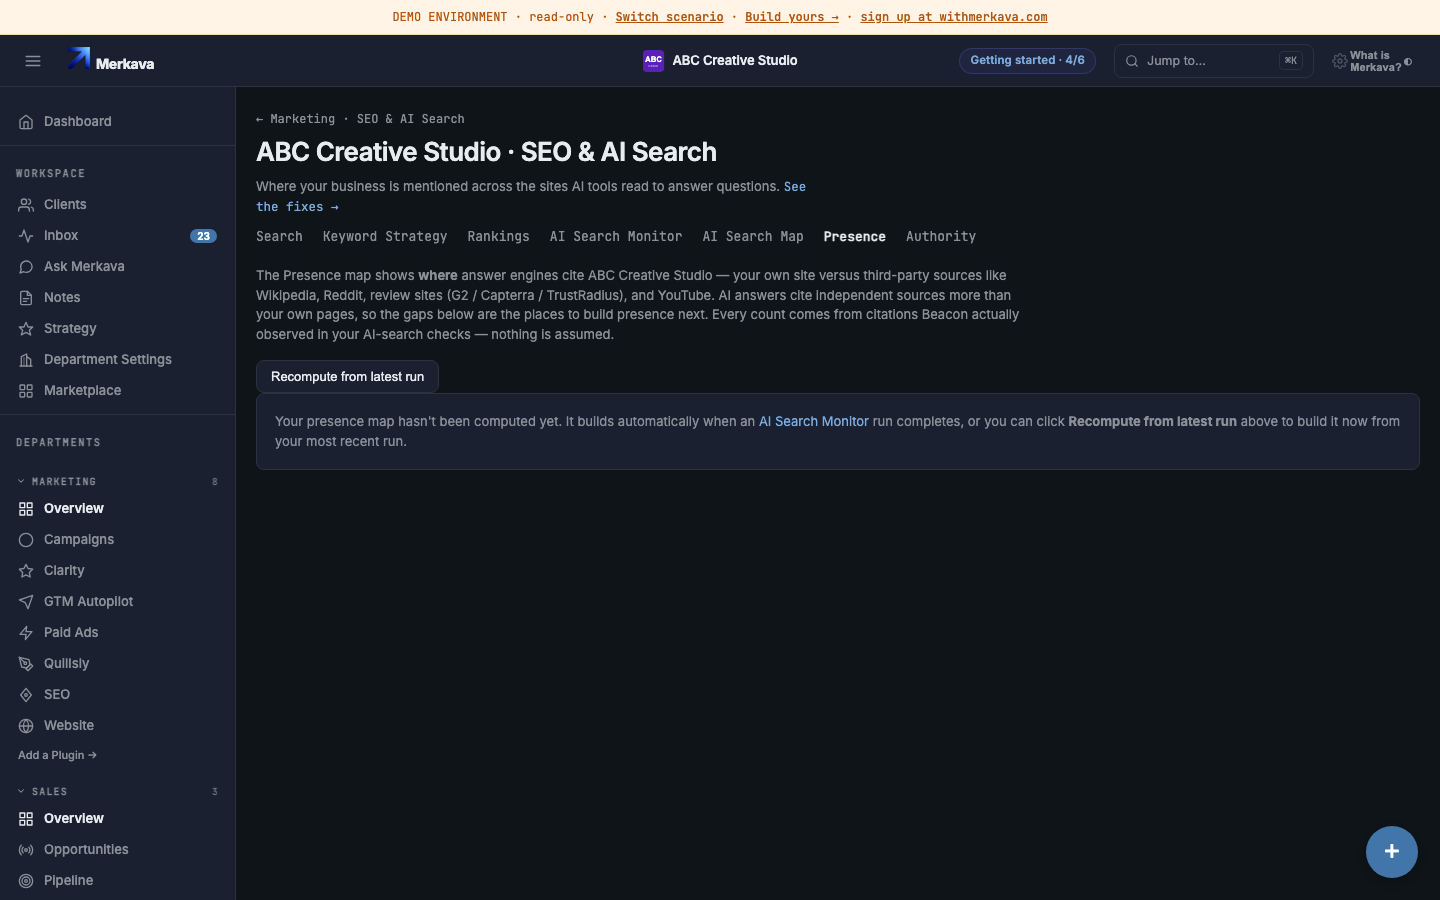Image resolution: width=1440 pixels, height=900 pixels.
Task: Click the ABC Creative Studio avatar icon
Action: pos(653,61)
